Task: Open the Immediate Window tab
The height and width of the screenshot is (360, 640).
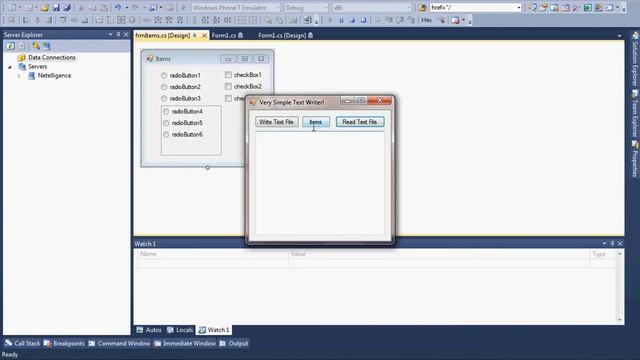Action: tap(184, 344)
